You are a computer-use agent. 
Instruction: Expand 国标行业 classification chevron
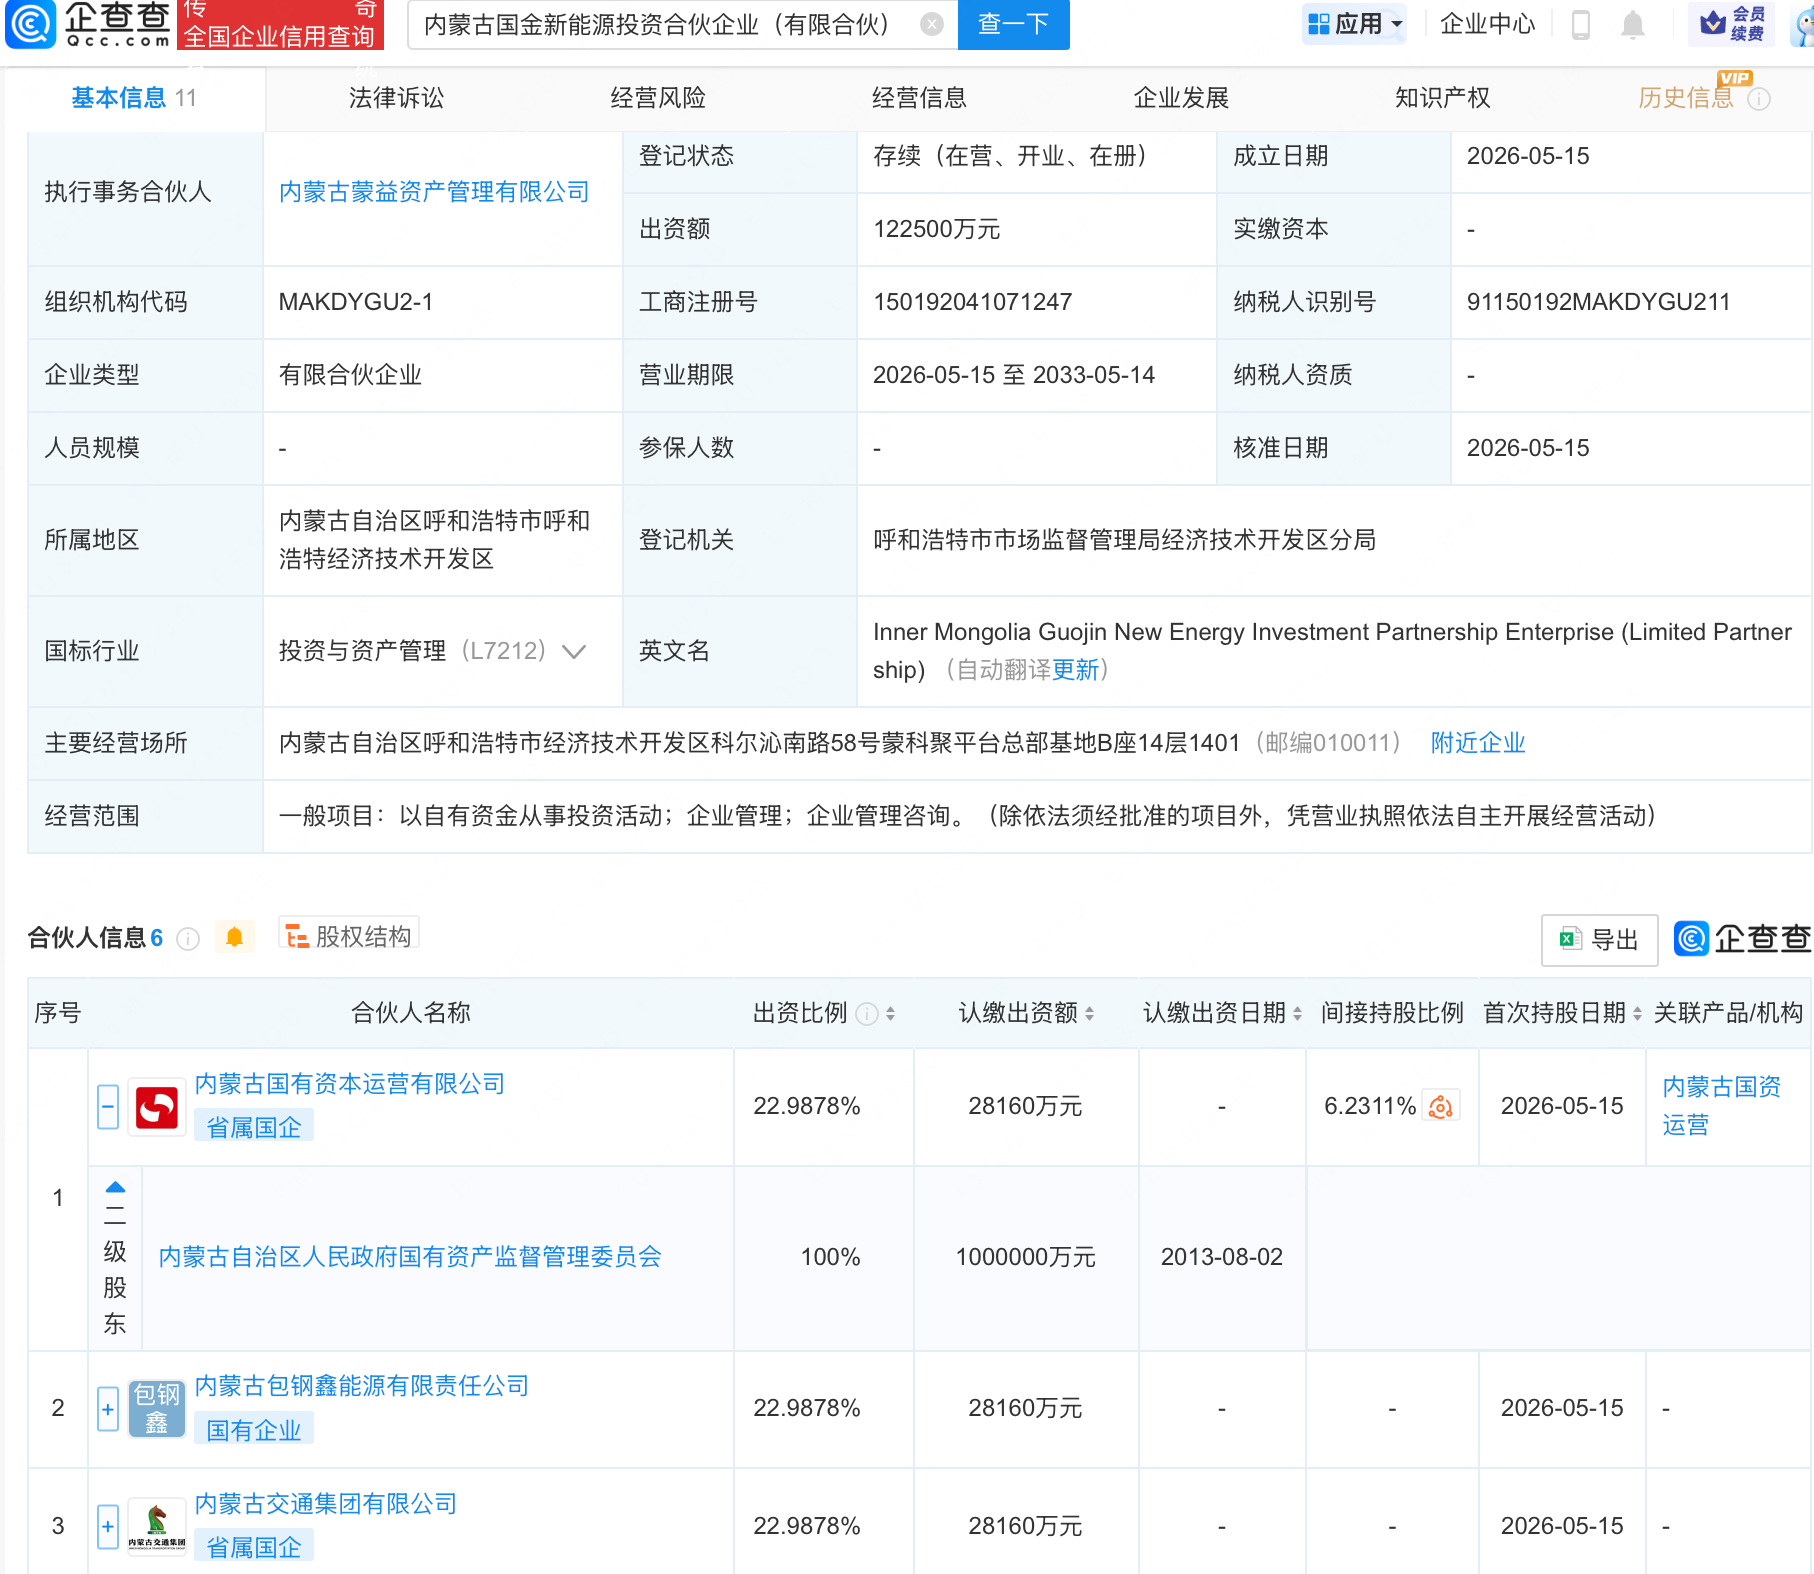(573, 652)
